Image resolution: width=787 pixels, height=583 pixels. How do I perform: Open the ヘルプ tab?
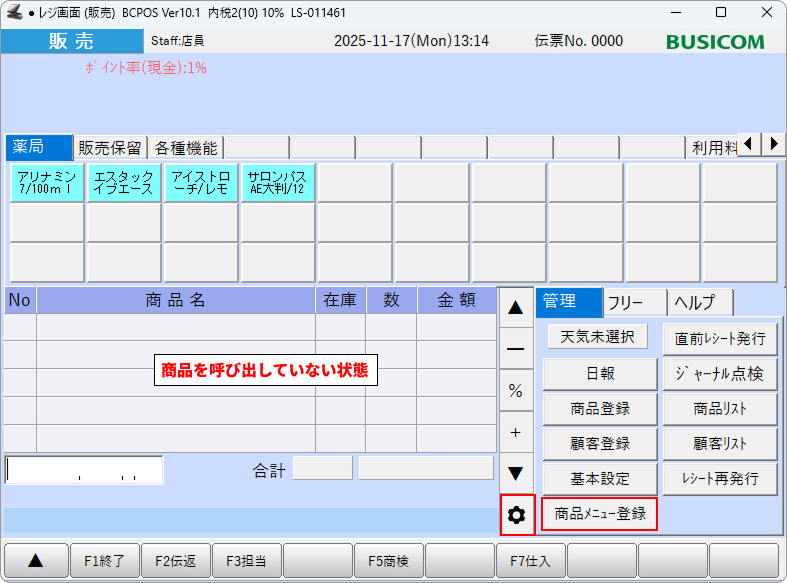coord(700,302)
